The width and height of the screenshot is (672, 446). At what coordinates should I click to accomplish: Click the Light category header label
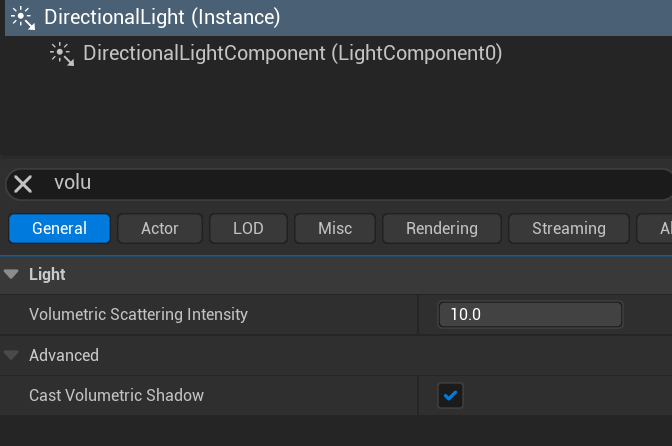point(47,274)
